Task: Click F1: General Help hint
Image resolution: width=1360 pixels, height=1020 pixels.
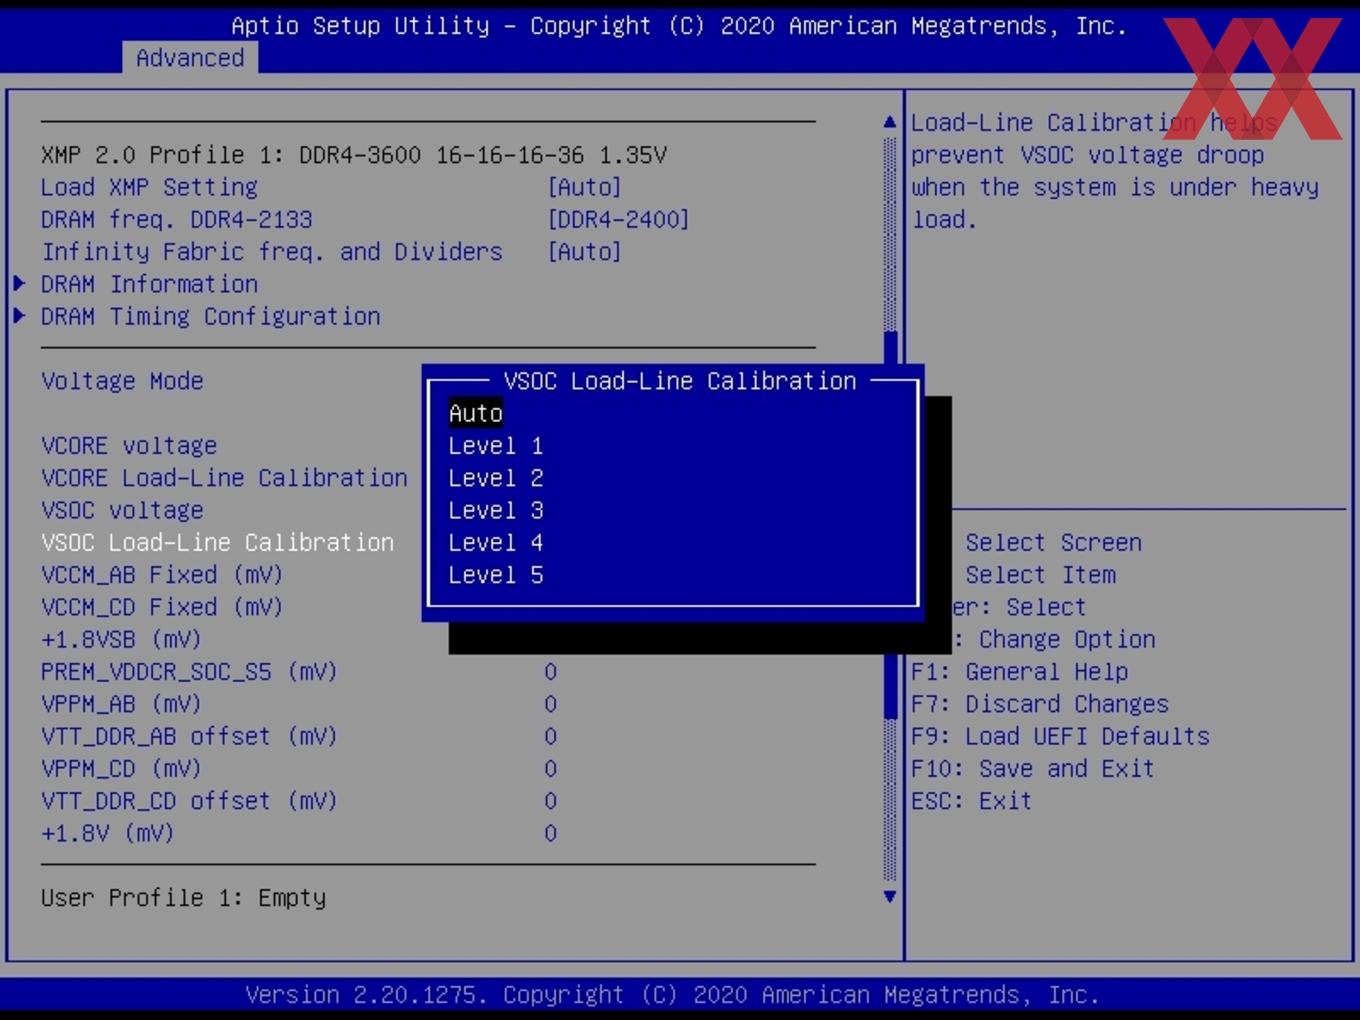Action: pyautogui.click(x=1020, y=672)
